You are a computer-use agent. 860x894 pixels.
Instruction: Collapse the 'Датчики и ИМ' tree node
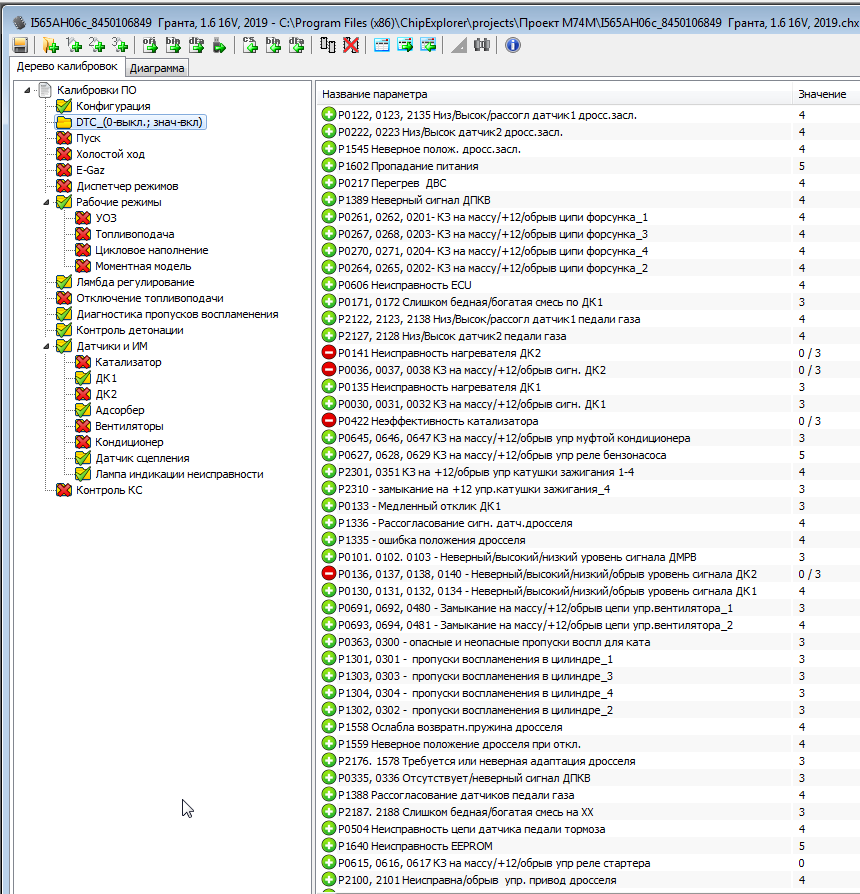pyautogui.click(x=46, y=346)
